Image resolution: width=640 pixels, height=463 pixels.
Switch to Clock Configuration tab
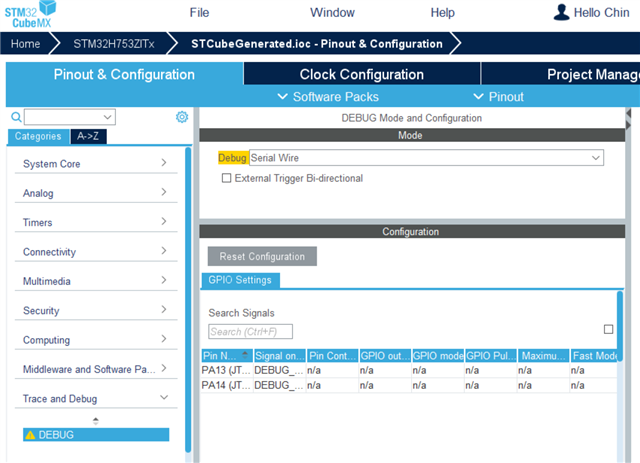(362, 74)
